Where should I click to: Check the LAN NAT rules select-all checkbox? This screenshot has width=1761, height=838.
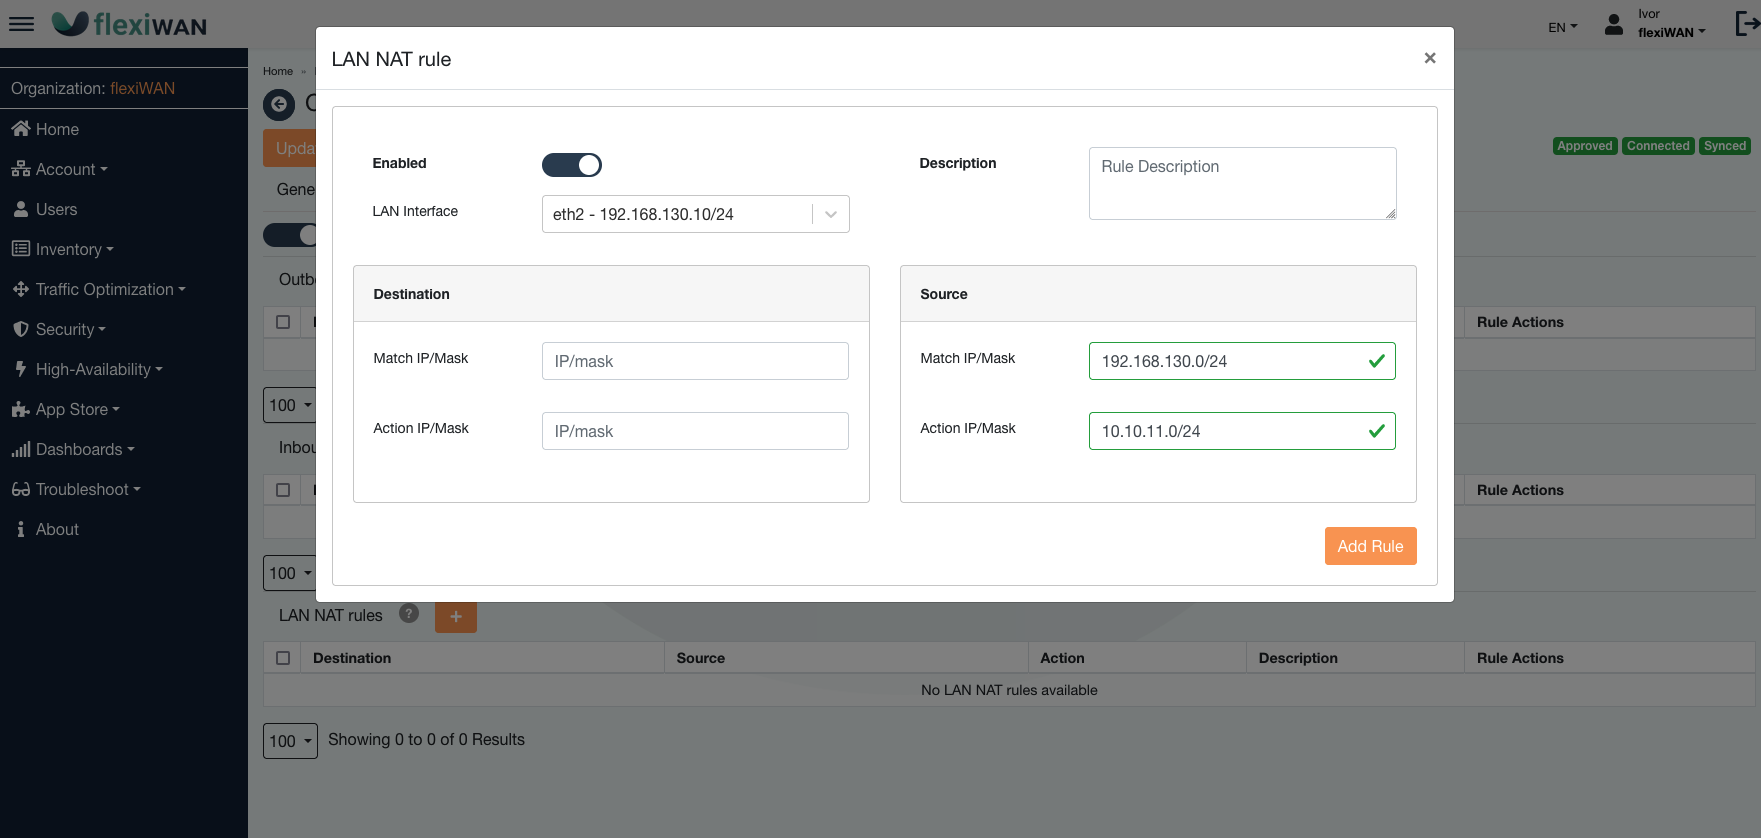click(x=283, y=658)
